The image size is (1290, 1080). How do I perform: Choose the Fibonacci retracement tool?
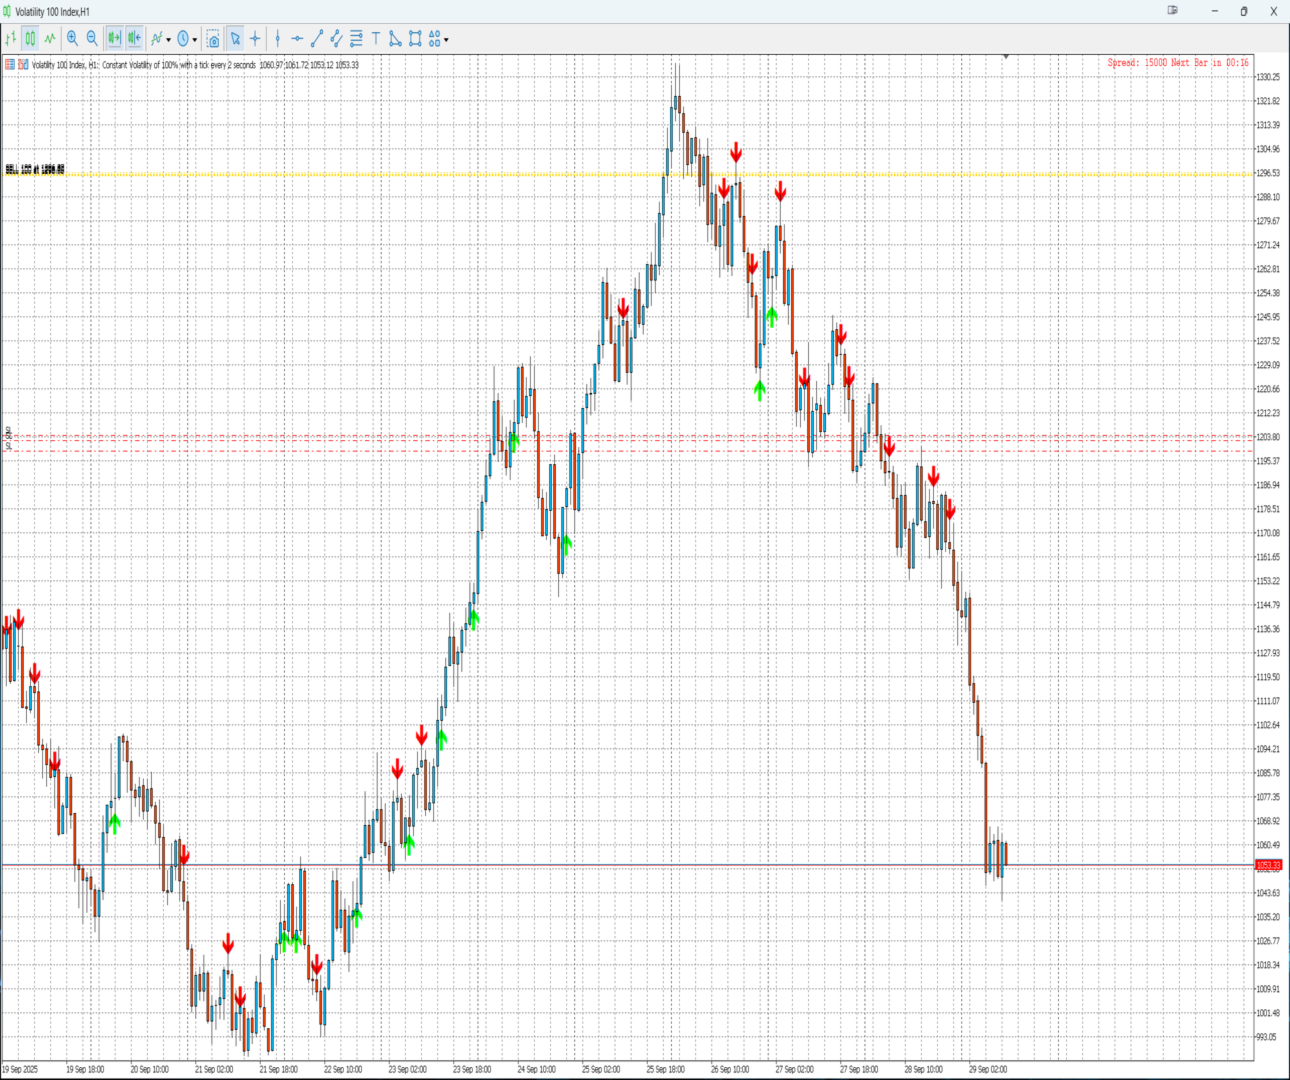(356, 39)
